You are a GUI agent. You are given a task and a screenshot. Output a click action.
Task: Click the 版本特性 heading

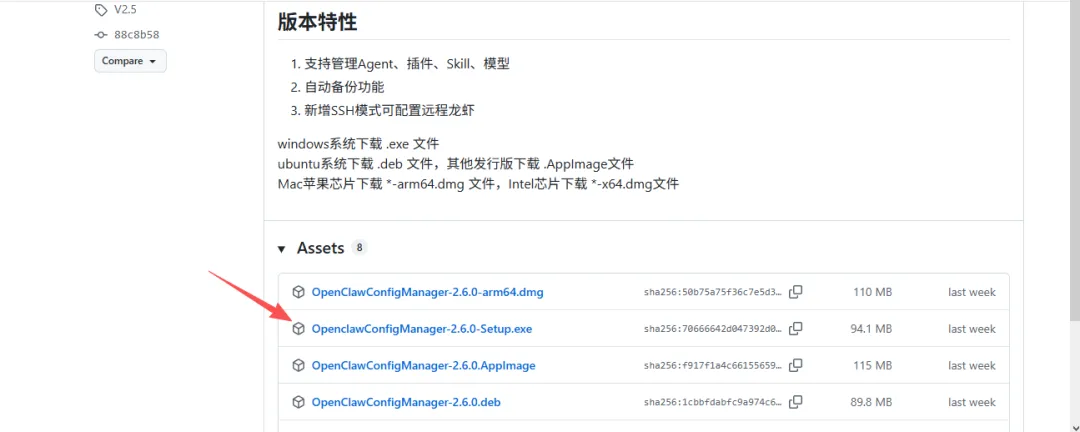pyautogui.click(x=318, y=22)
